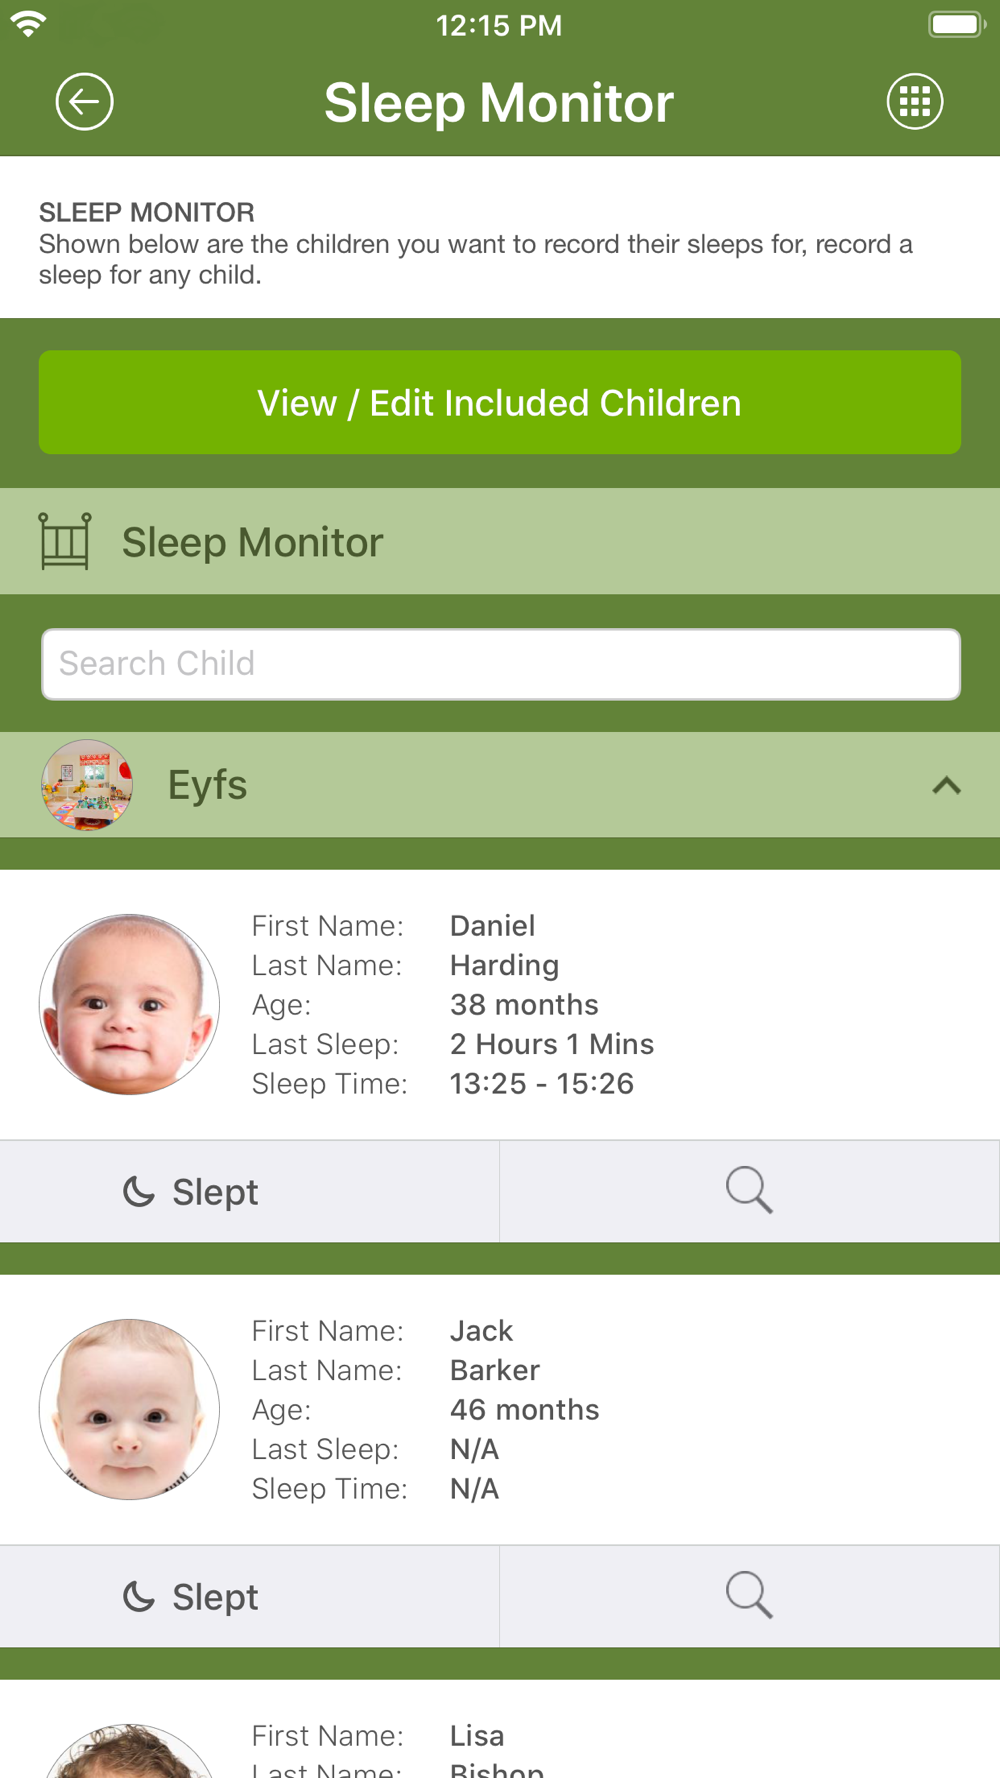Click the crib icon beside Sleep Monitor
1000x1778 pixels.
point(65,541)
